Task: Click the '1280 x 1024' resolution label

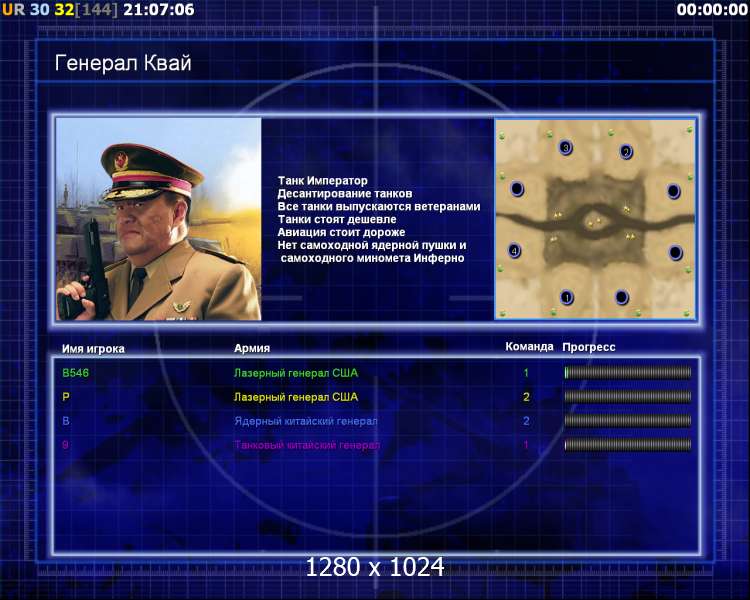Action: coord(375,567)
